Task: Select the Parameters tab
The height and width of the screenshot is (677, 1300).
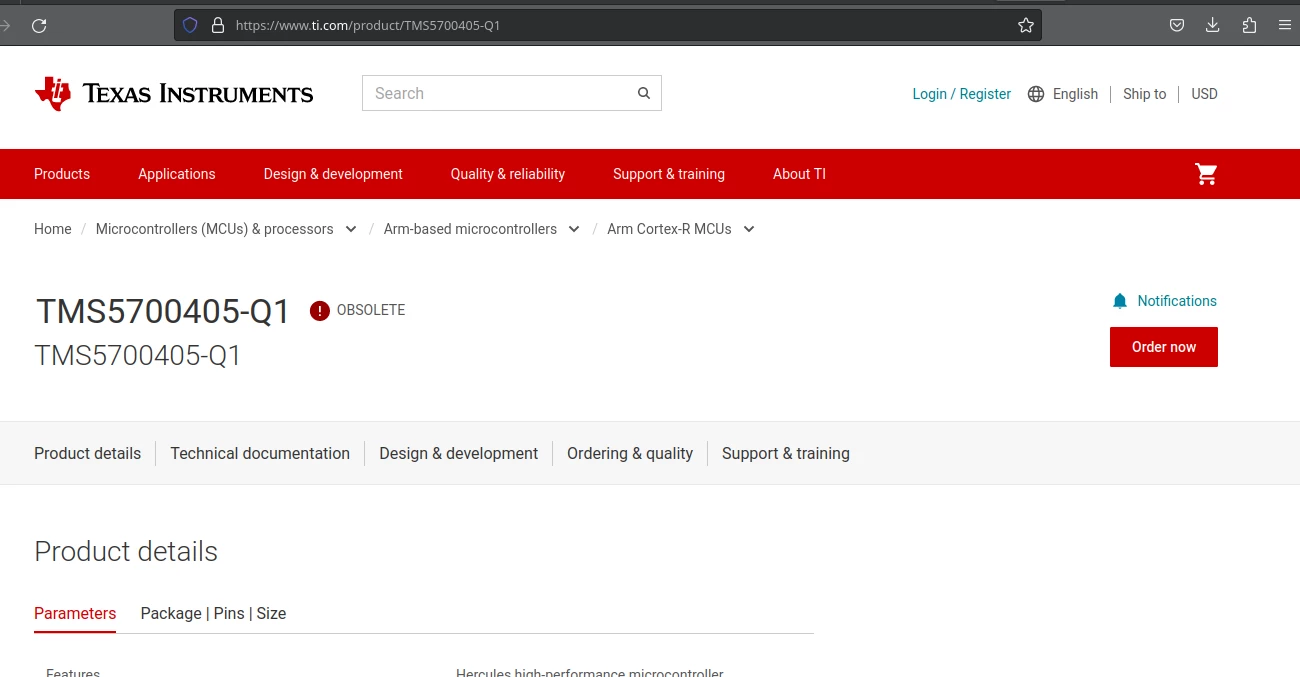Action: pos(75,613)
